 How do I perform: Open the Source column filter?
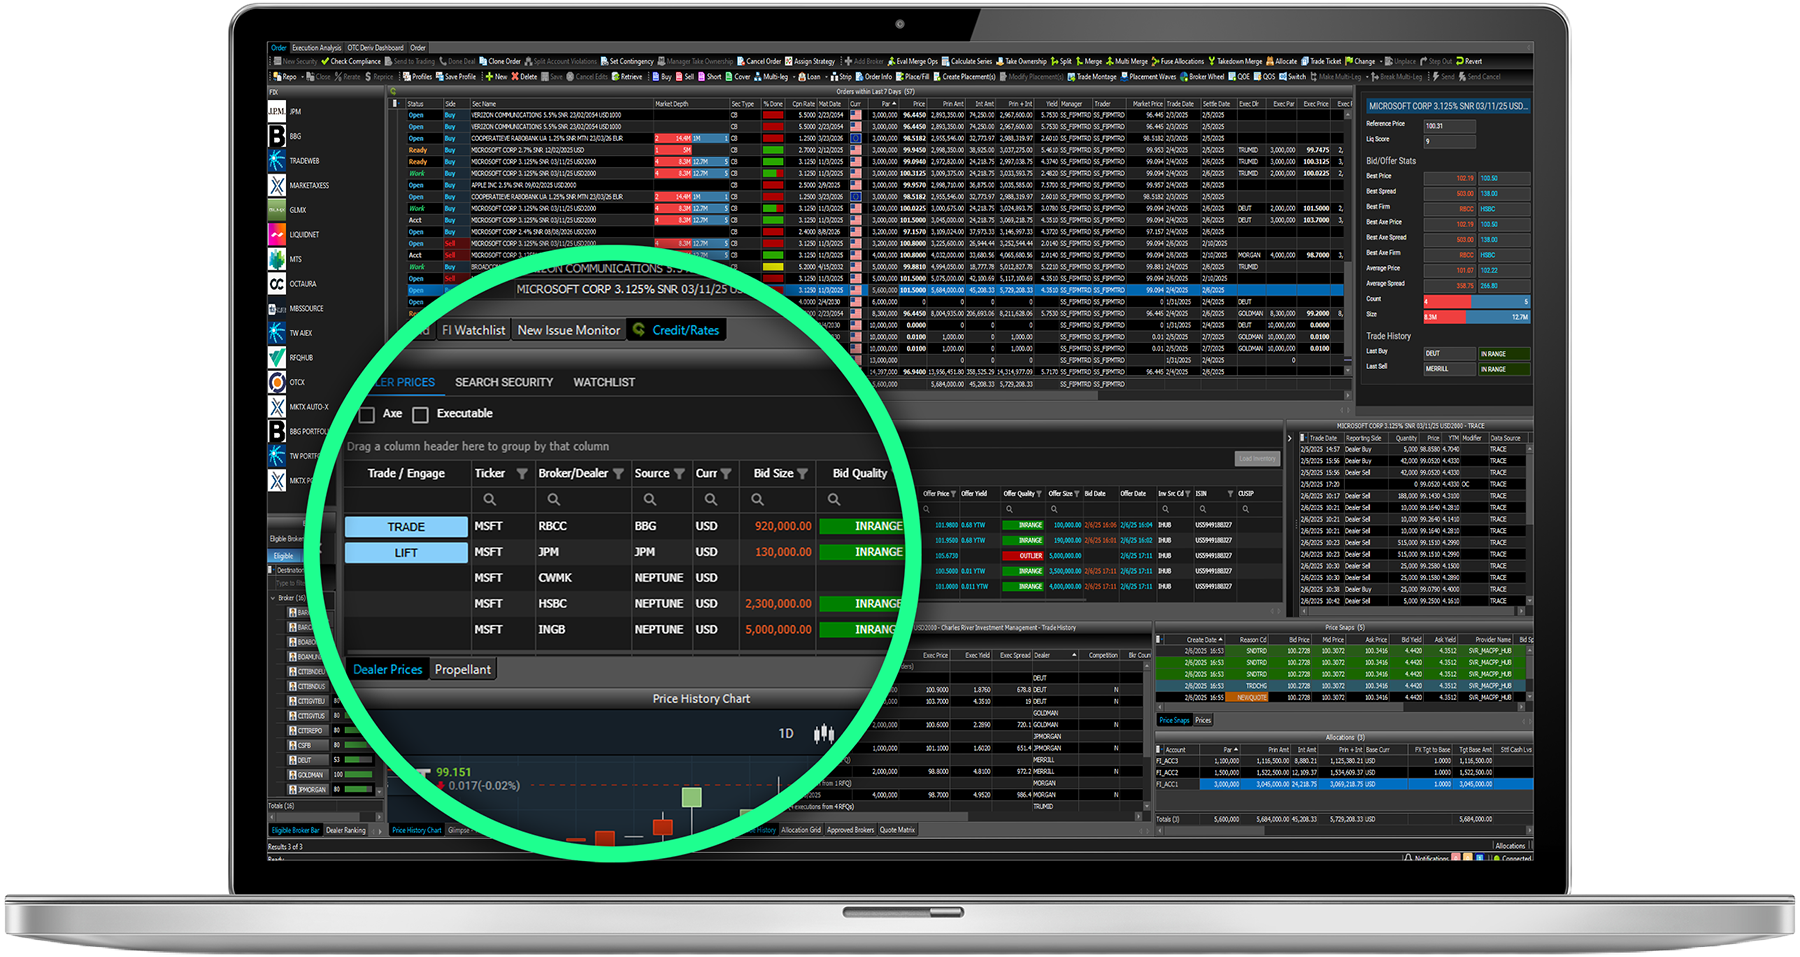[679, 474]
